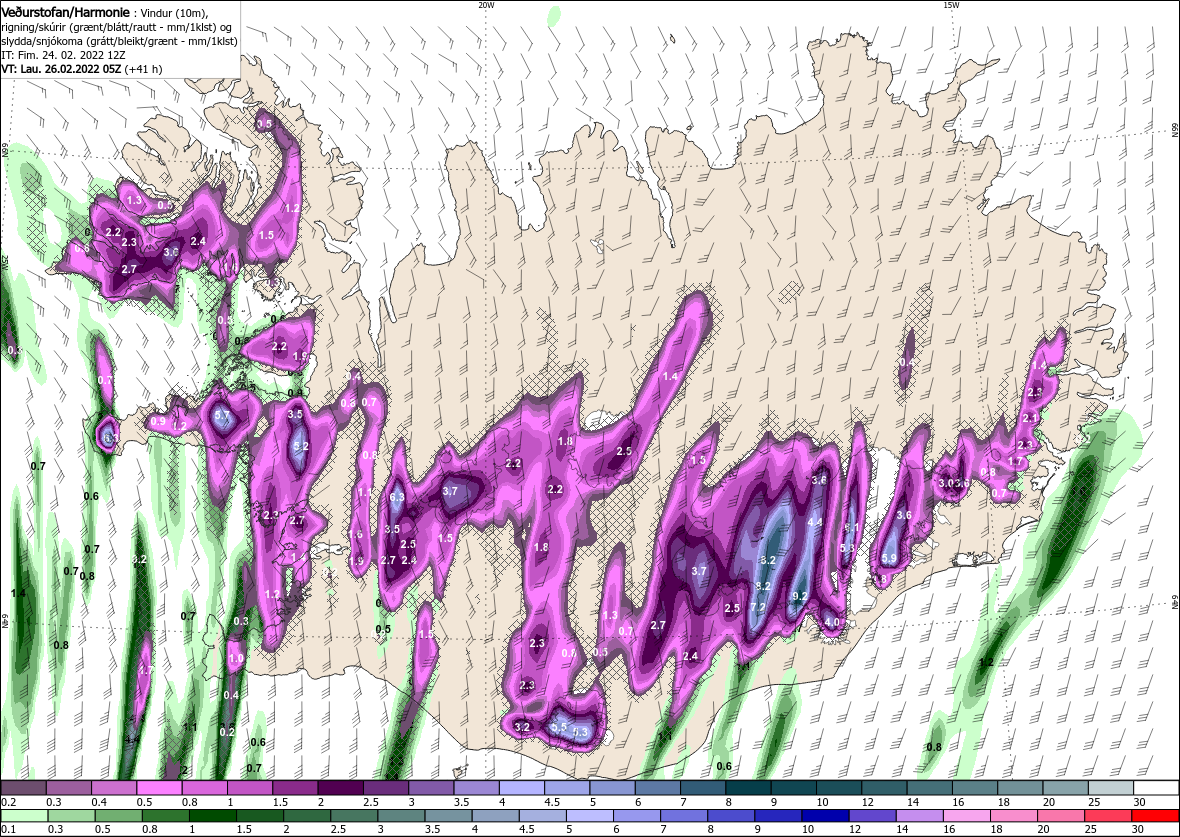Click the '9.2' precipitation value on the map
Screen dimensions: 1180x837
800,595
